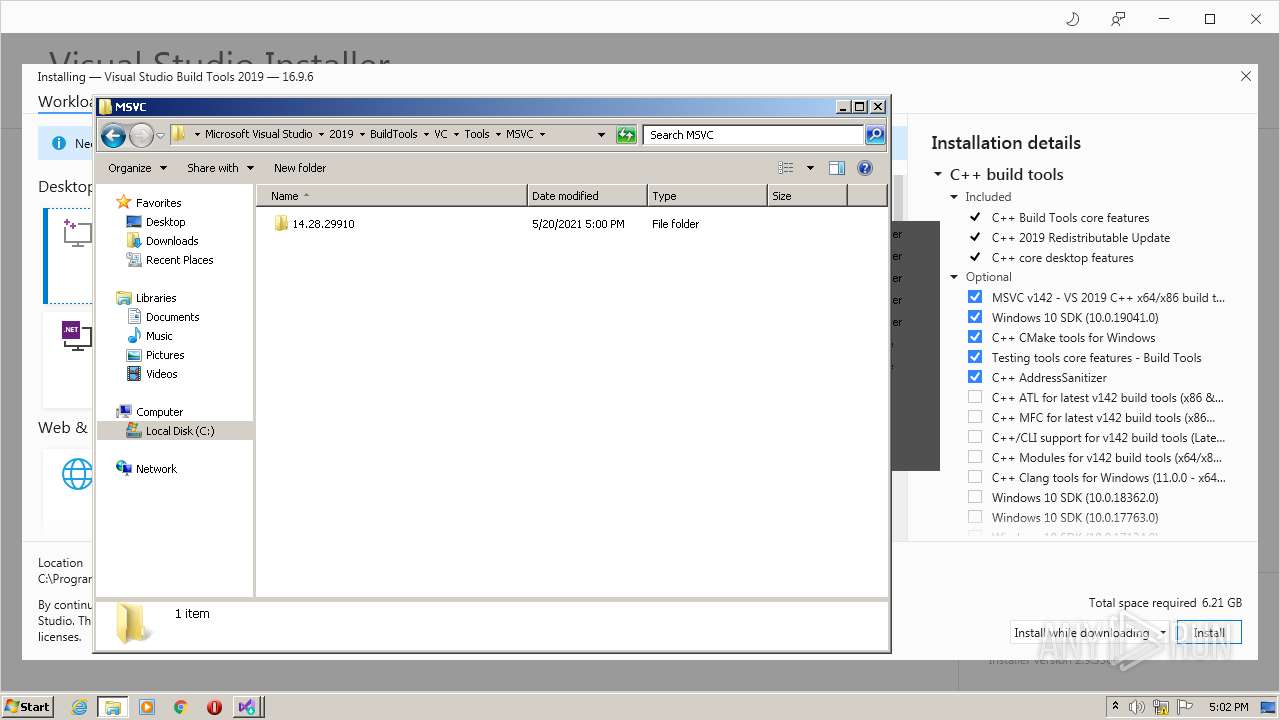This screenshot has width=1280, height=720.
Task: Open Explorer help icon
Action: pyautogui.click(x=865, y=168)
